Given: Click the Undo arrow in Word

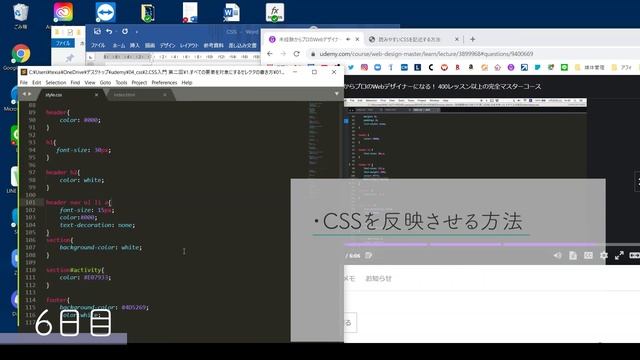Looking at the screenshot, I should coord(109,31).
